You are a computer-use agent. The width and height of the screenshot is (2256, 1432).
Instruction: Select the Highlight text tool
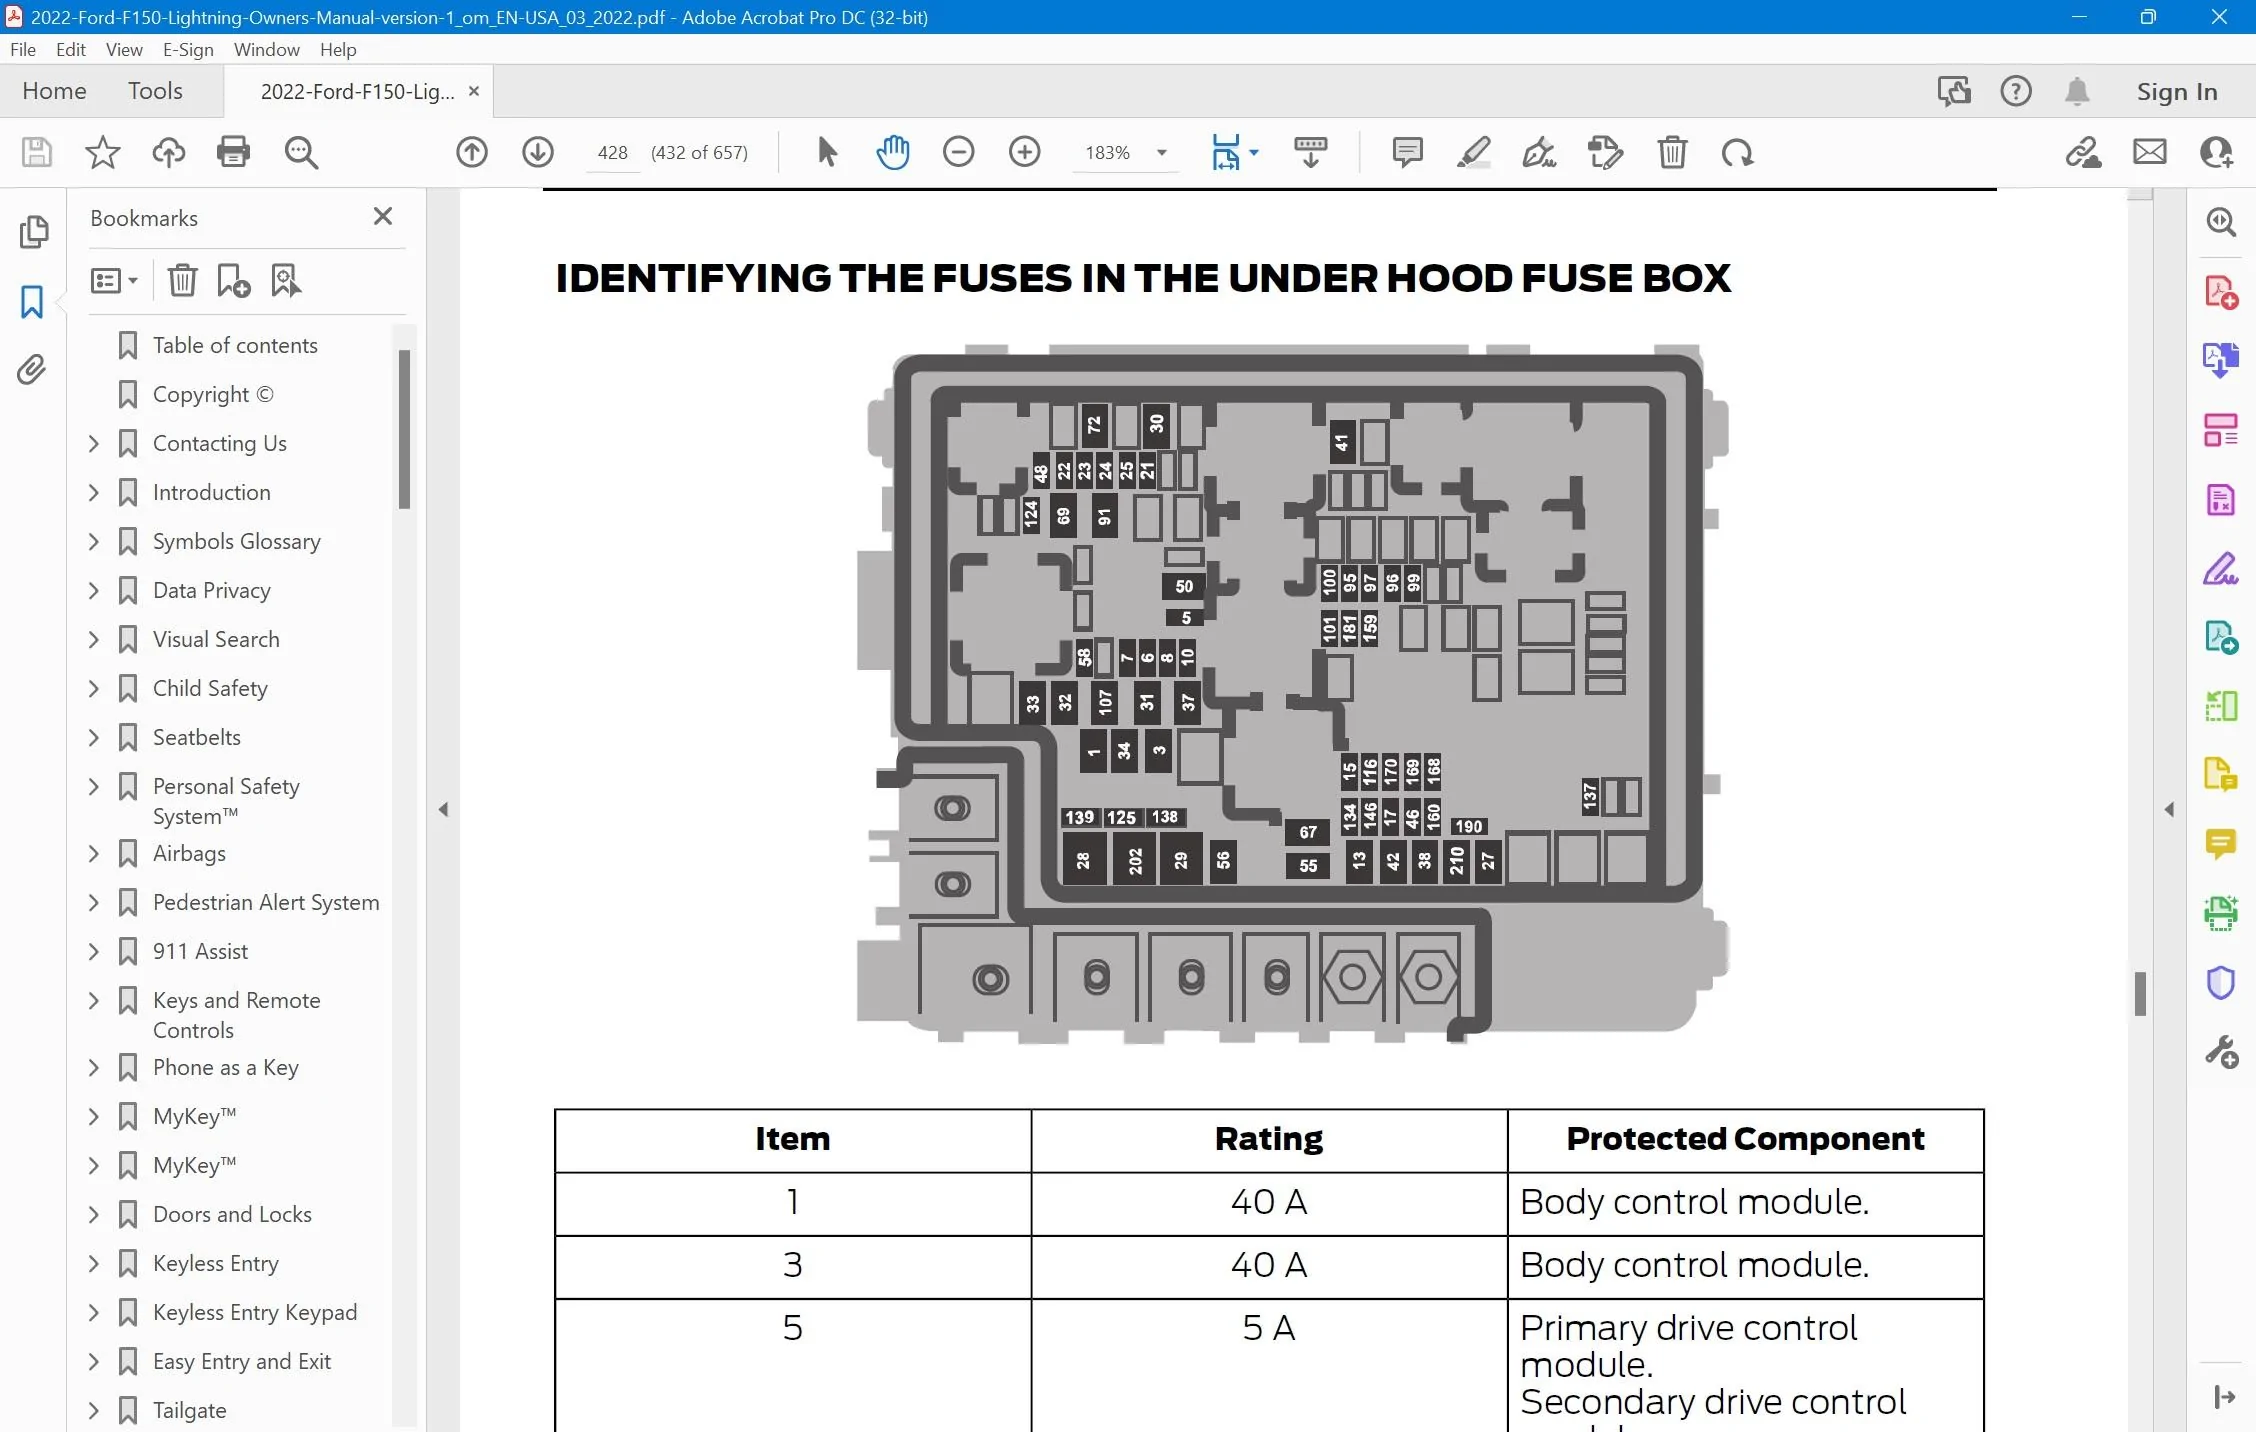pyautogui.click(x=1473, y=152)
